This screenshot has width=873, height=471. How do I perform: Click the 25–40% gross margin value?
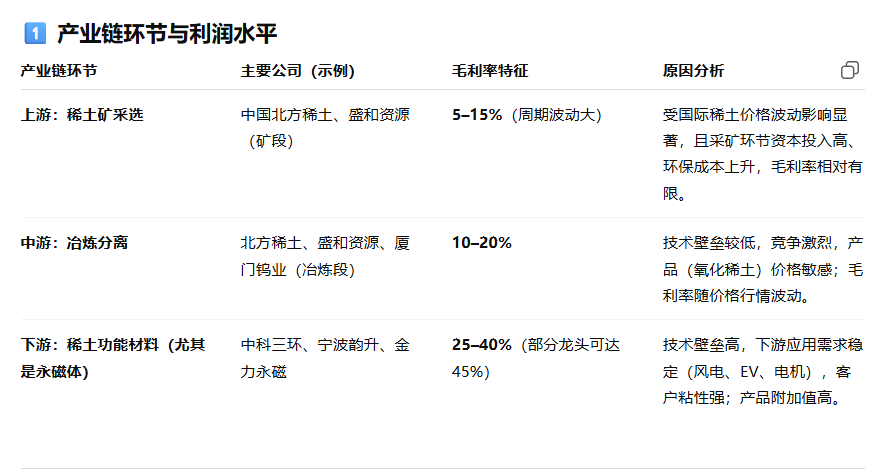pos(482,345)
